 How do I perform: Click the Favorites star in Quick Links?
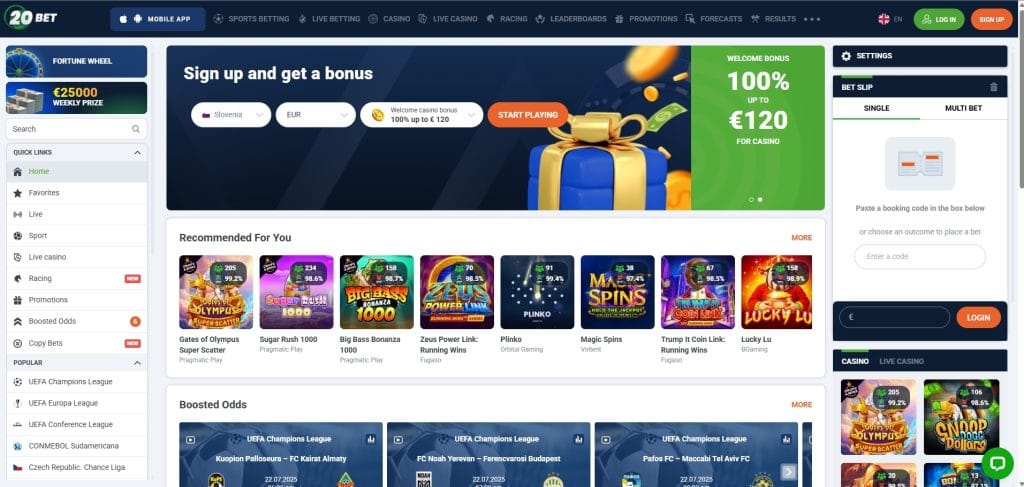pyautogui.click(x=18, y=193)
